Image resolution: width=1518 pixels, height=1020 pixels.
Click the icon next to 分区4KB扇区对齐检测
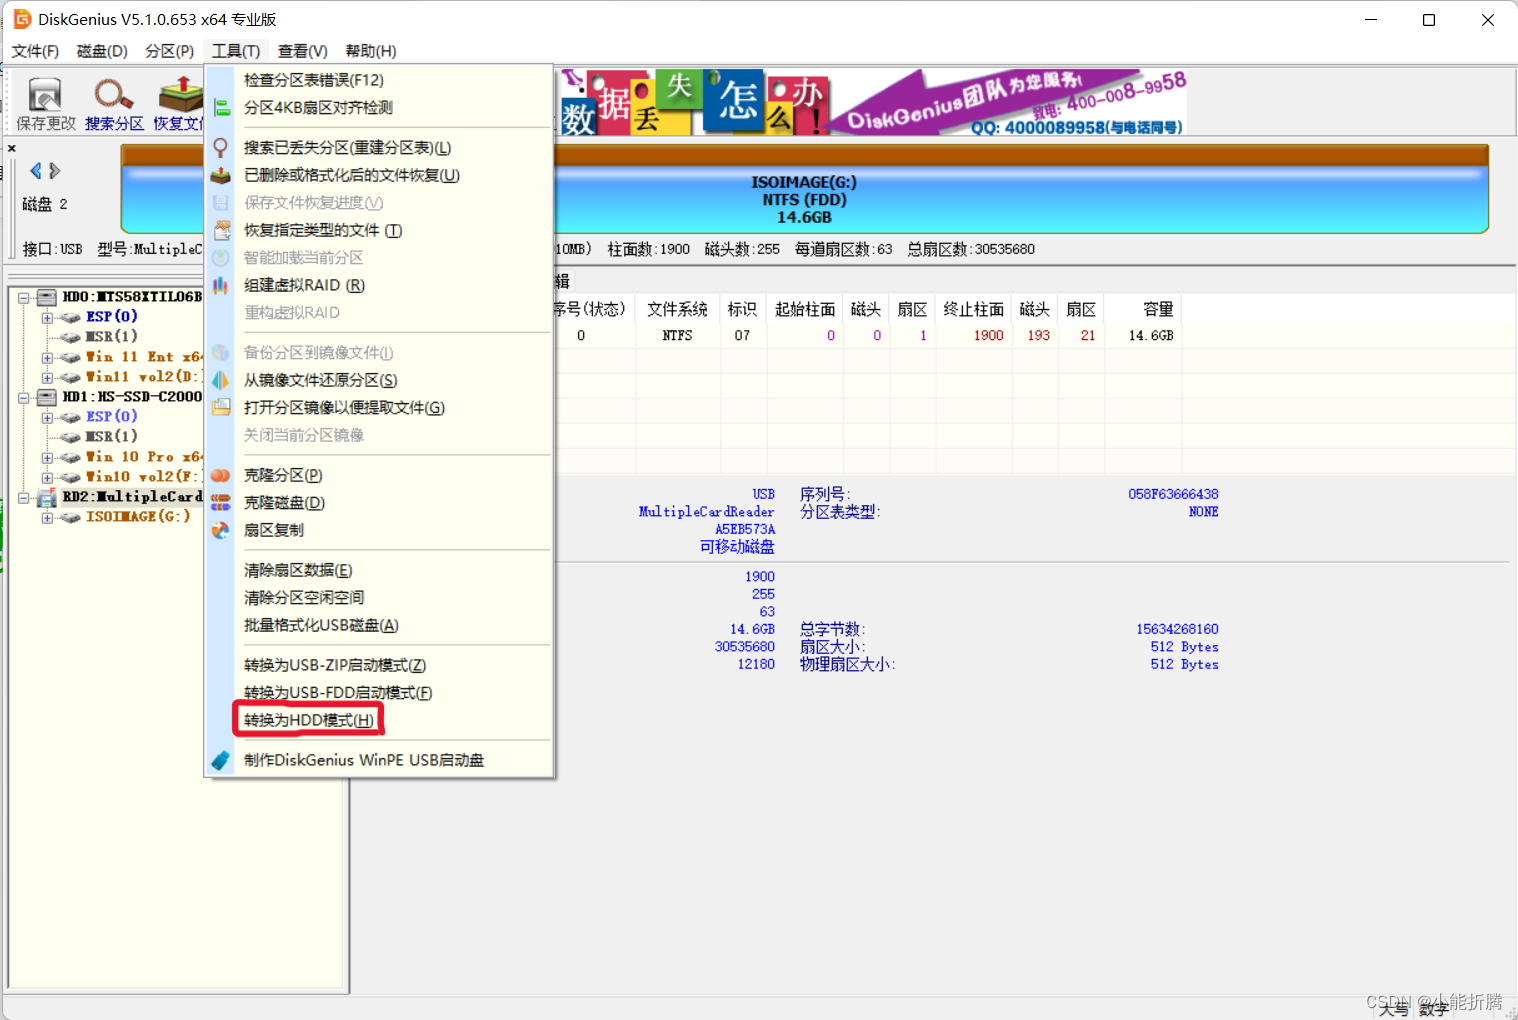(x=221, y=108)
